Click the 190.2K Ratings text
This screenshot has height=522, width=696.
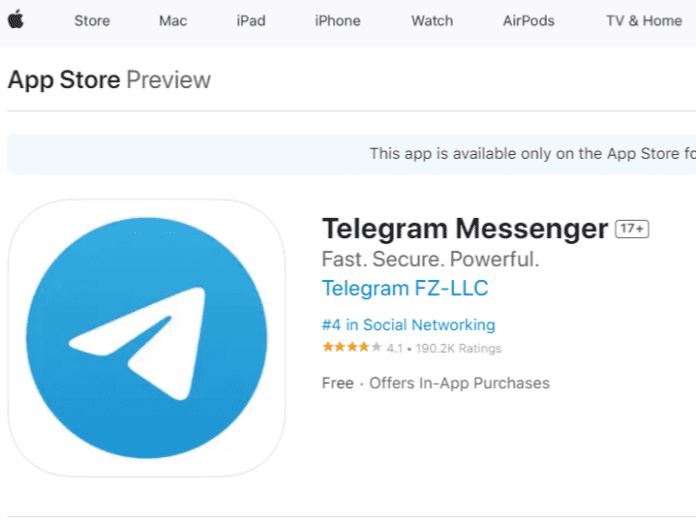coord(459,348)
